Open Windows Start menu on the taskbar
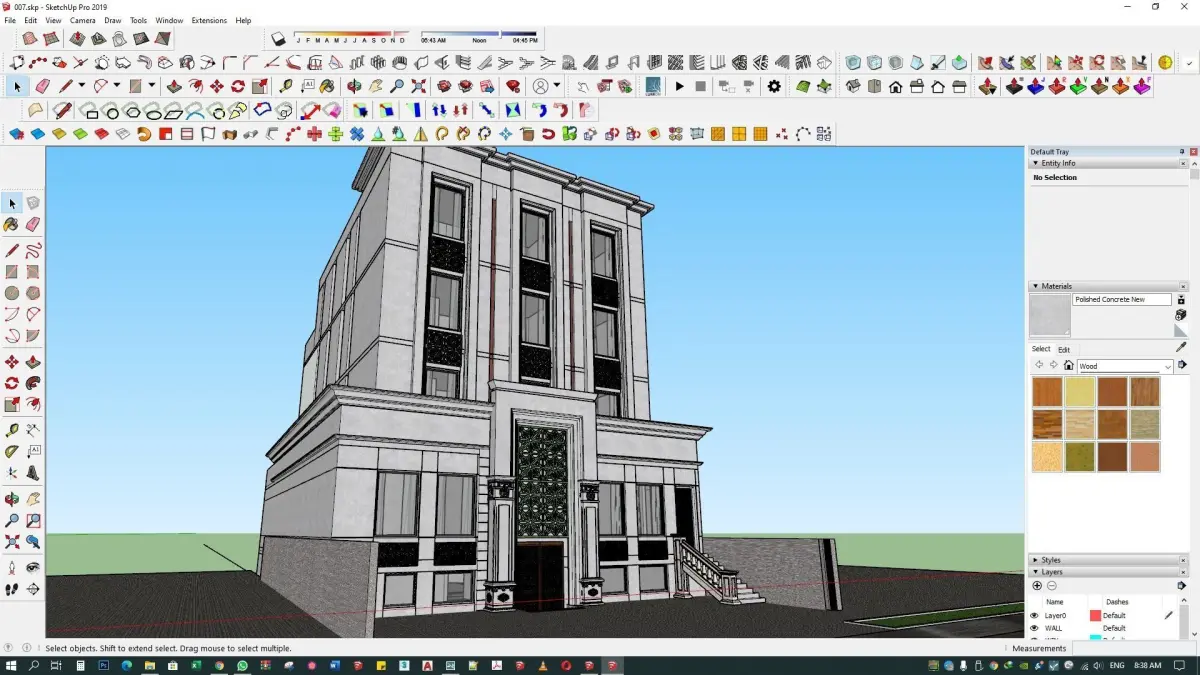Viewport: 1200px width, 675px height. coord(12,665)
